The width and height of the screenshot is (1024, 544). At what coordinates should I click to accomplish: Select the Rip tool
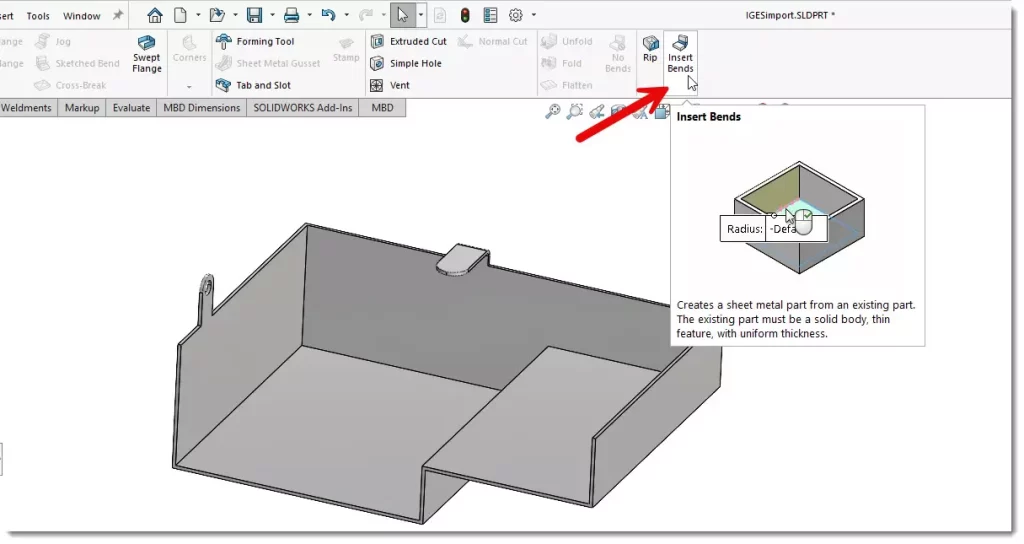point(650,49)
